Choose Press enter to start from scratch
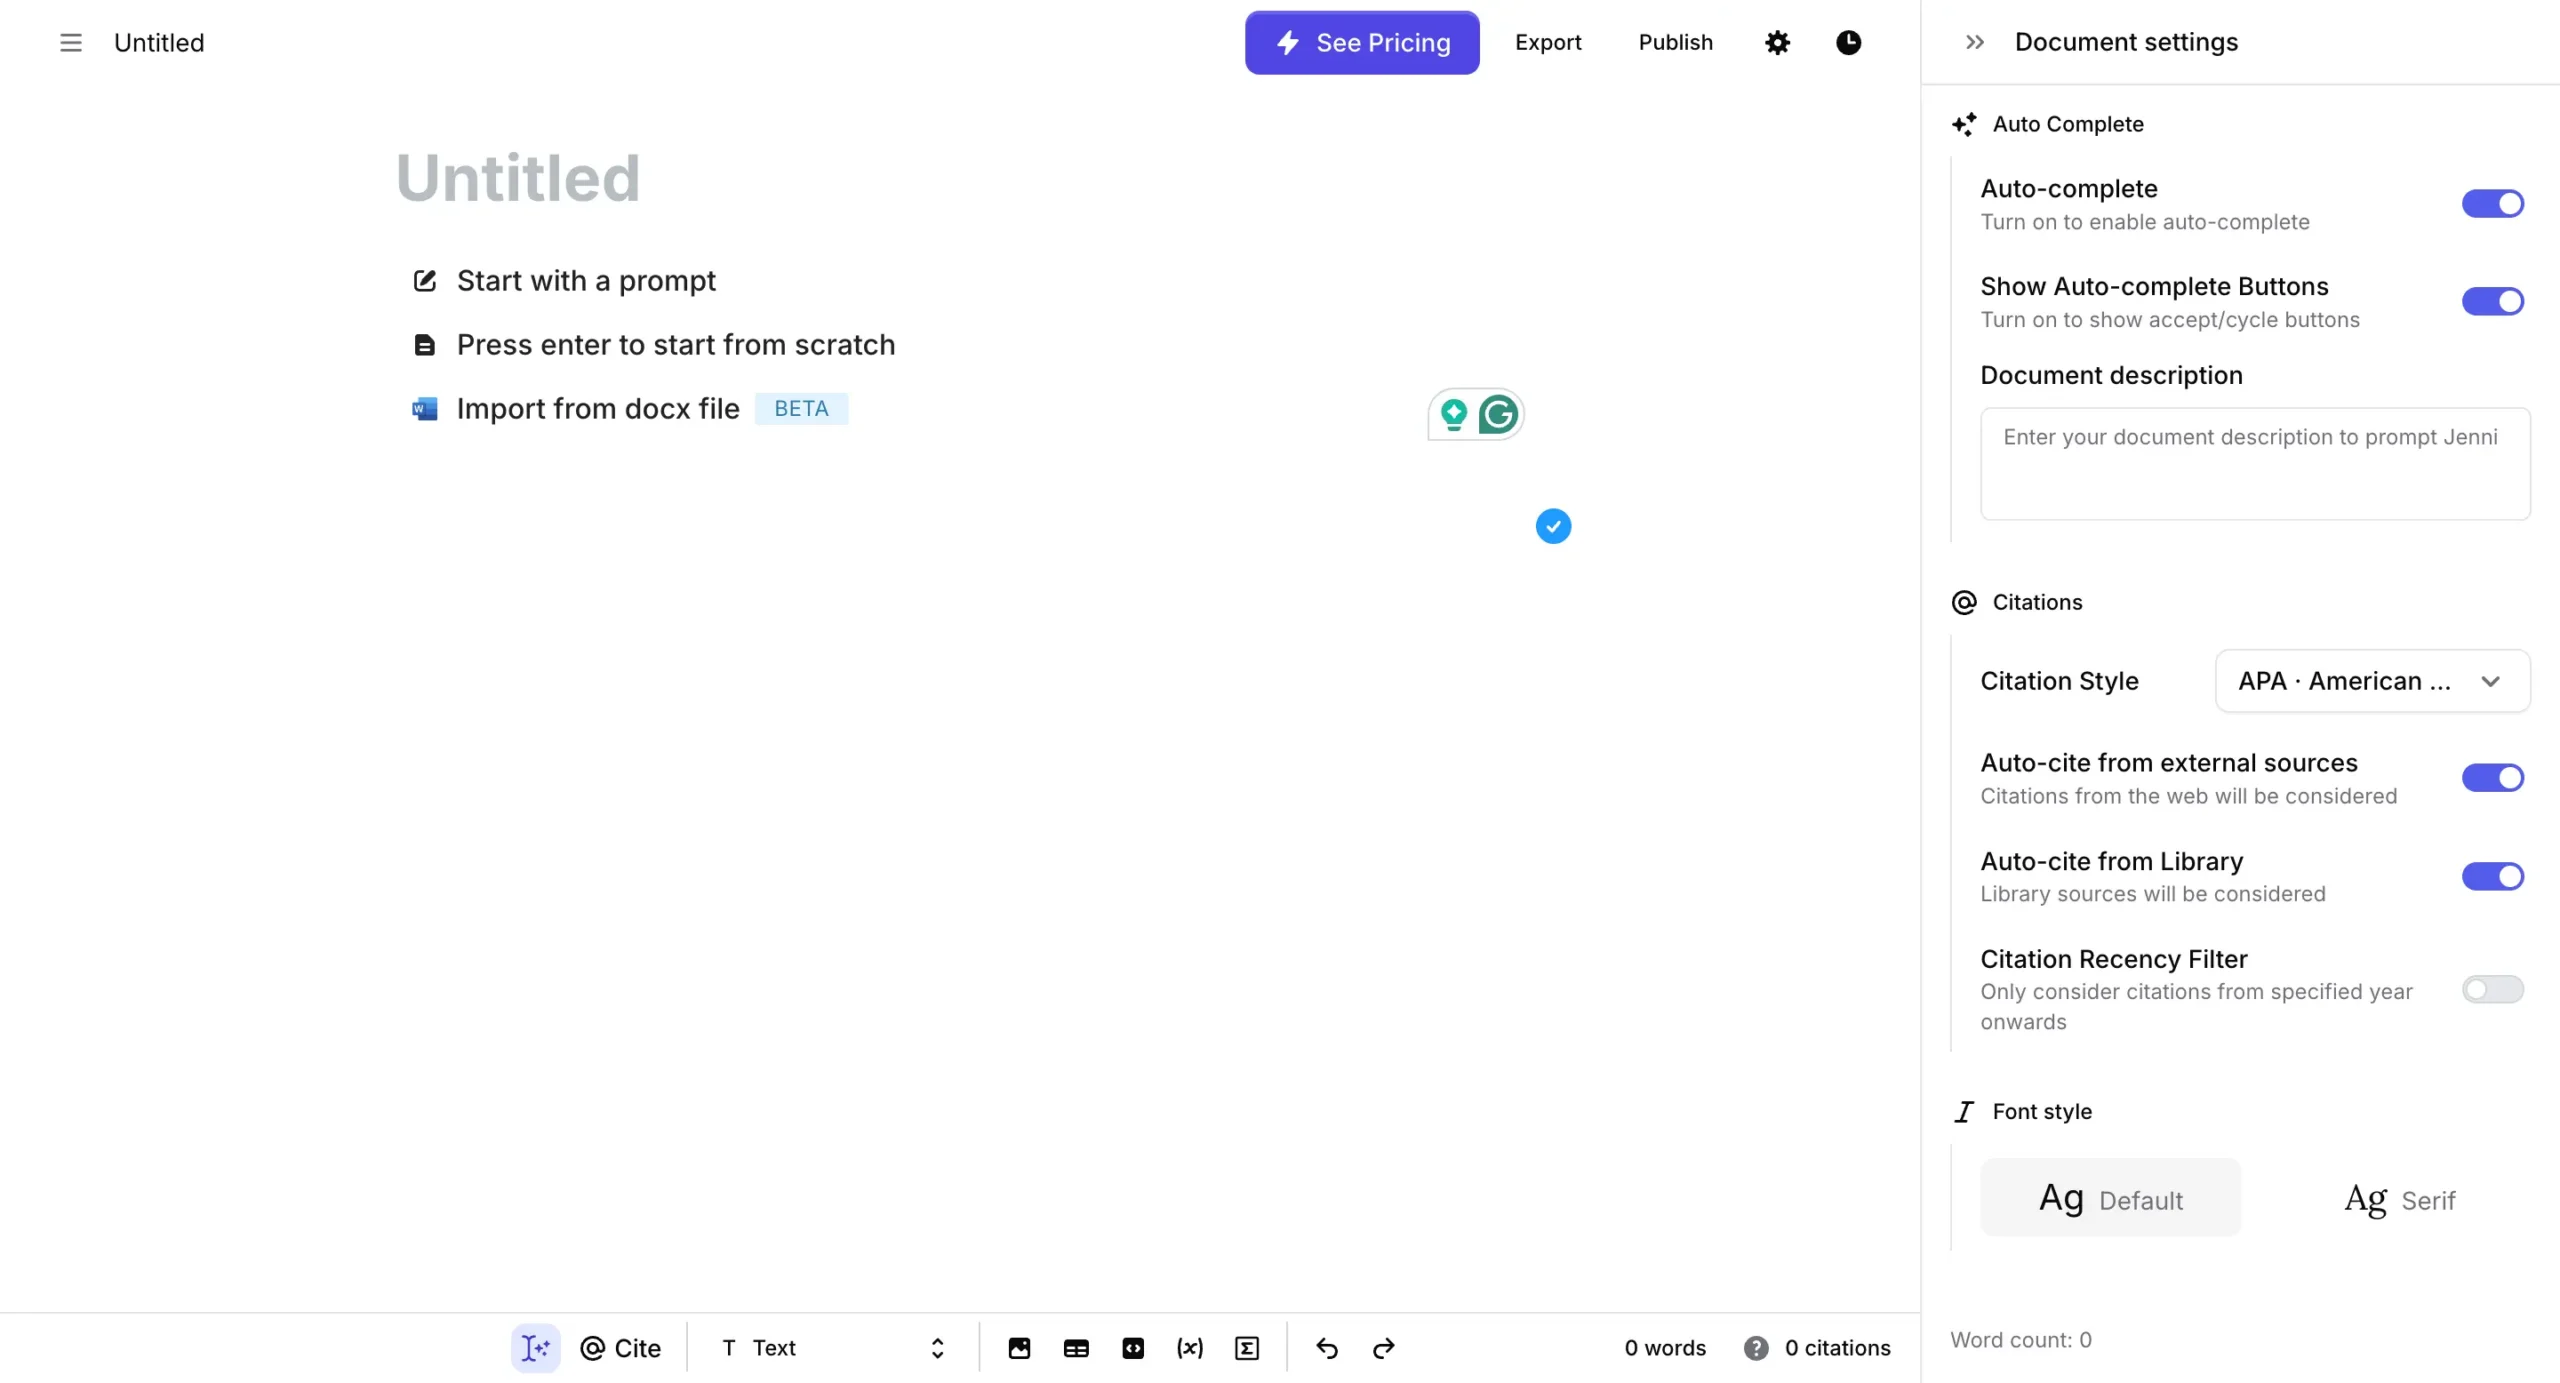The image size is (2560, 1383). 676,345
